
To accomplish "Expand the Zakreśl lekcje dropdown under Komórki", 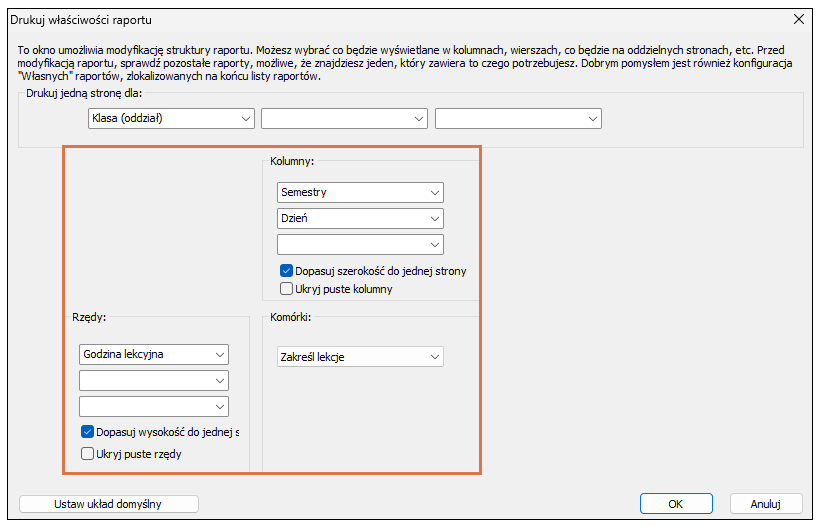I will click(360, 356).
